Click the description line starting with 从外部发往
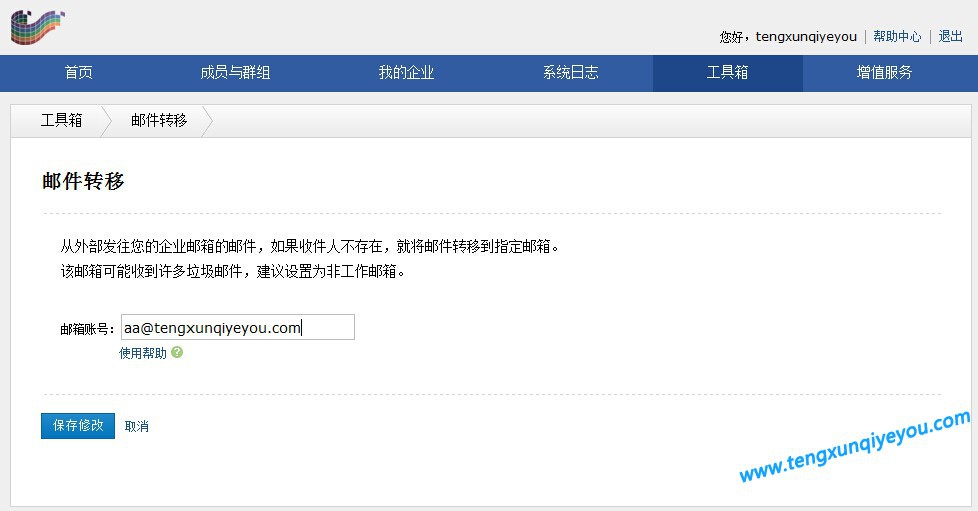This screenshot has height=511, width=978. coord(310,246)
